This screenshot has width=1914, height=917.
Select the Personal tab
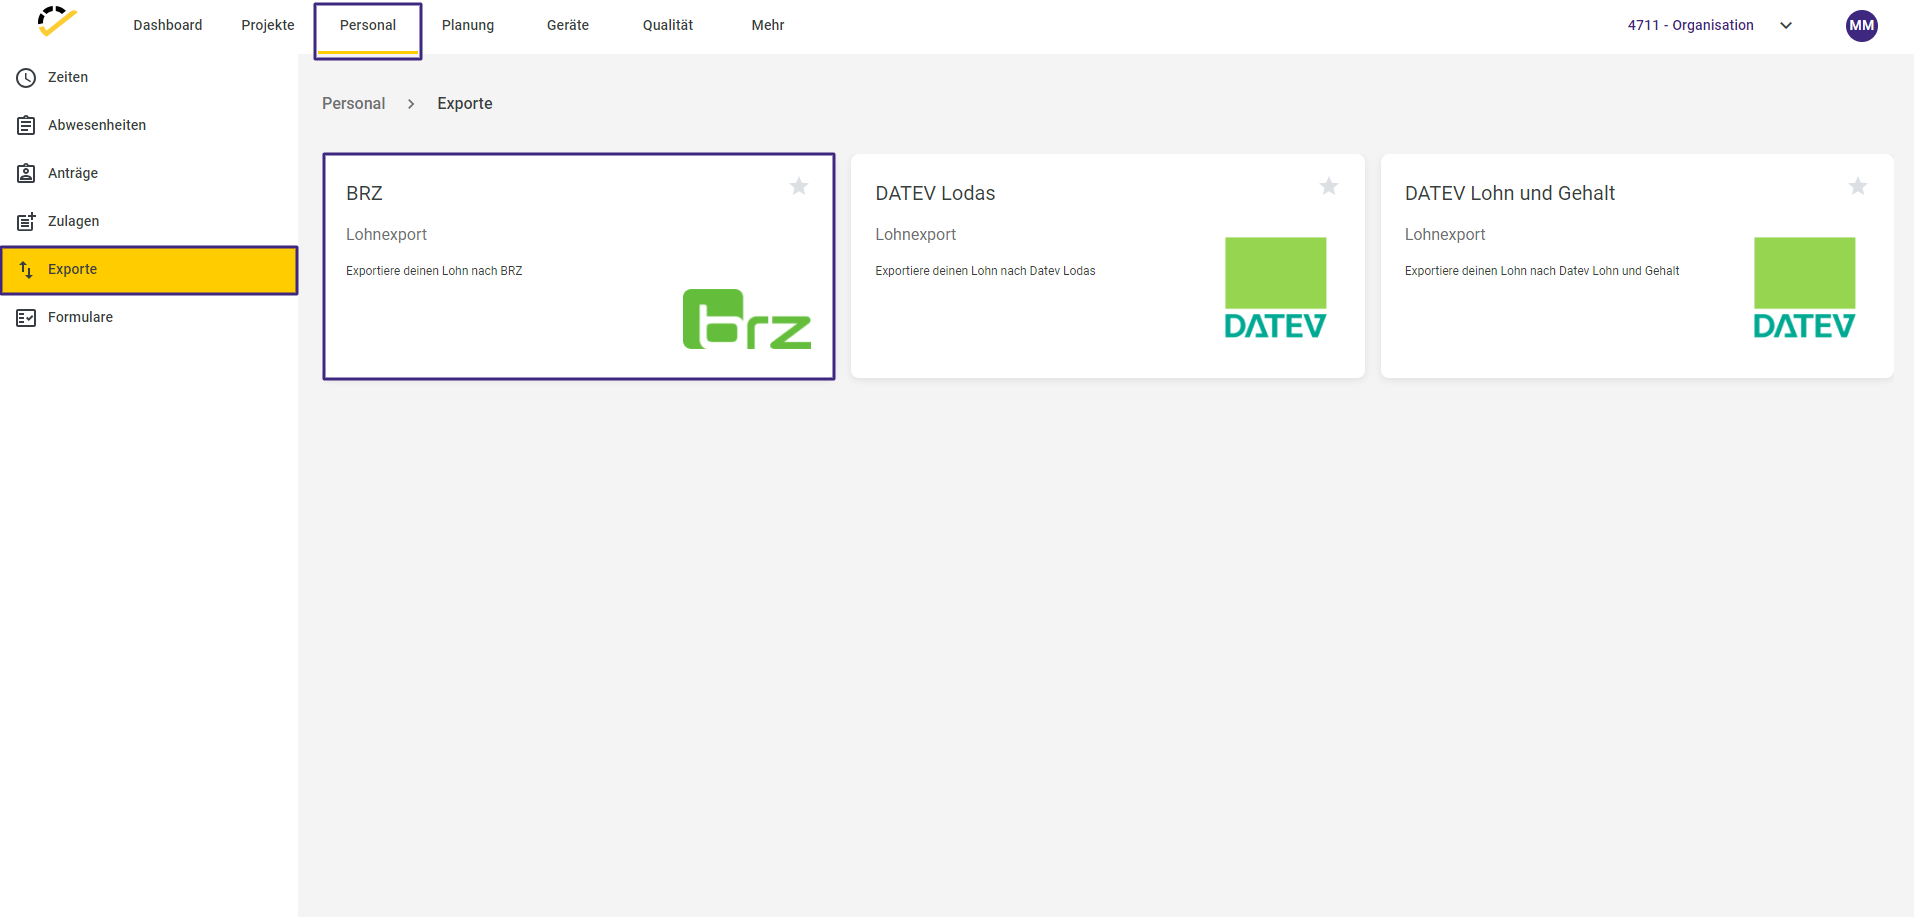point(368,26)
